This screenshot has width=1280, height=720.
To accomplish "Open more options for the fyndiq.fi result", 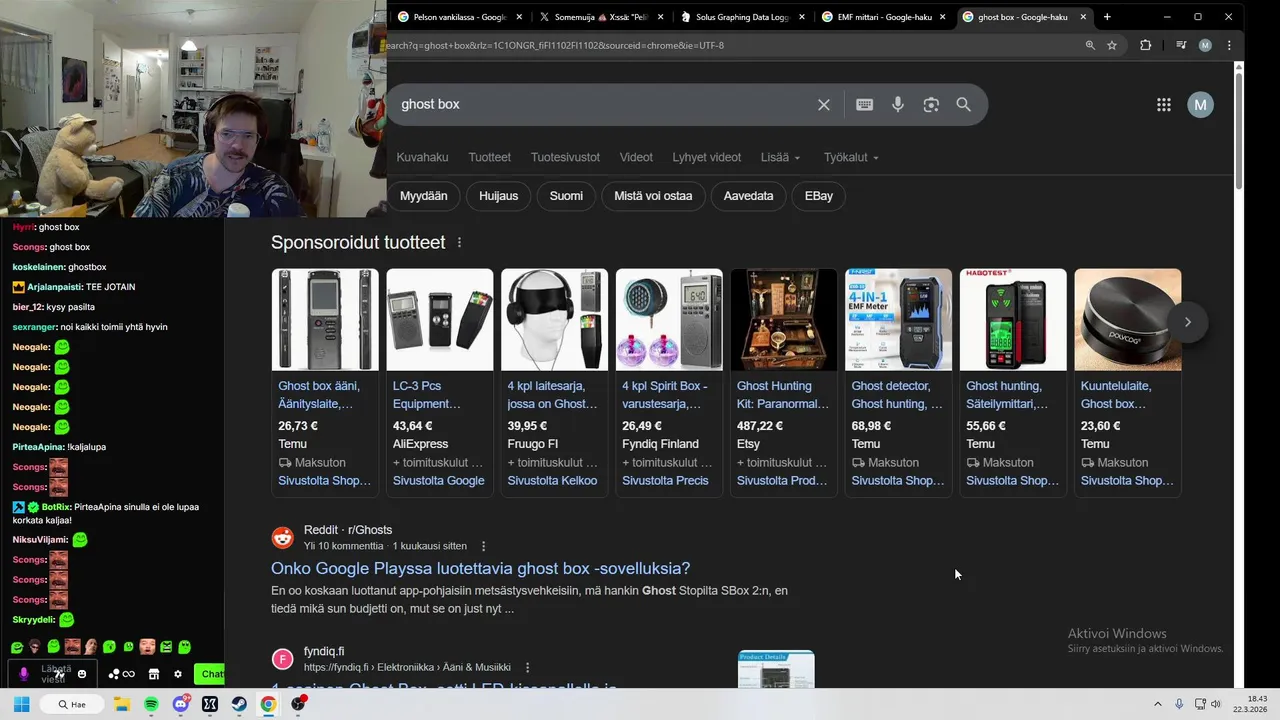I will tap(527, 667).
